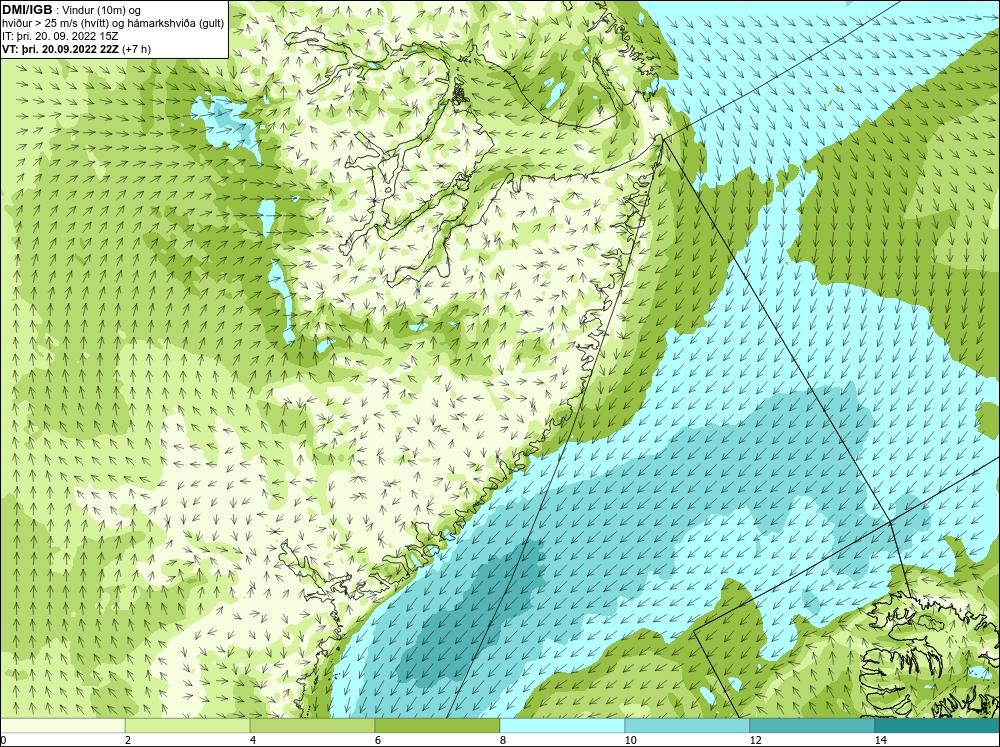Click the darkest teal swatch above 14
Viewport: 1000px width, 747px height.
click(x=937, y=725)
